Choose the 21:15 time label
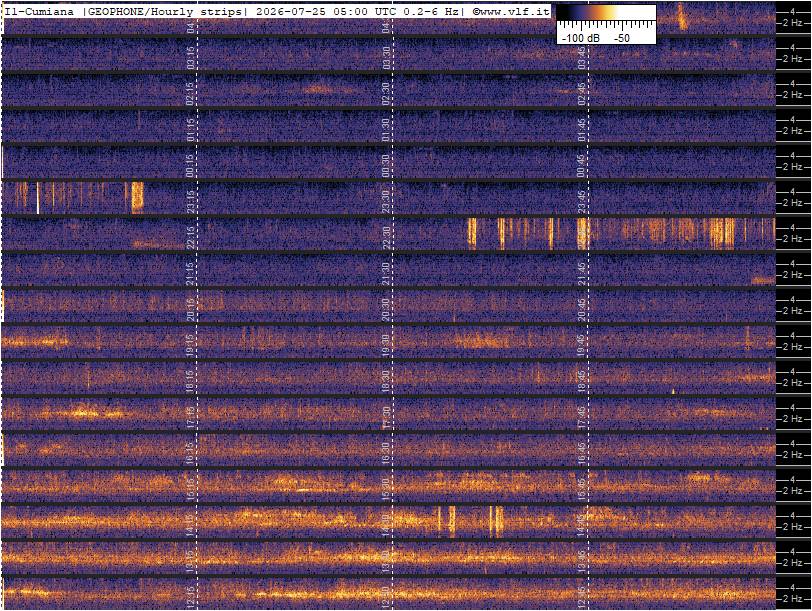This screenshot has width=812, height=611. coord(190,273)
